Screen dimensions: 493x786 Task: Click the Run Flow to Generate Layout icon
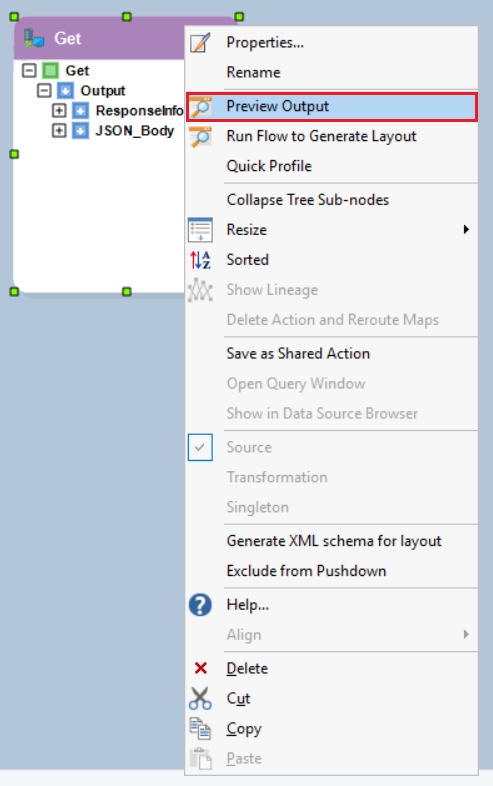(201, 136)
